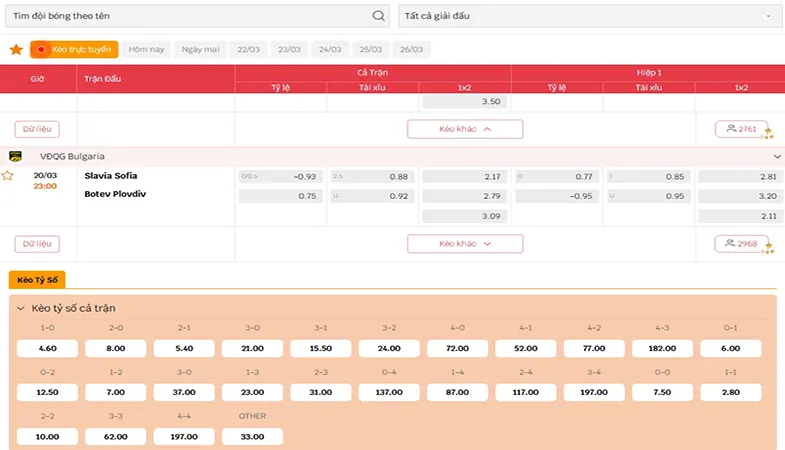The width and height of the screenshot is (785, 450).
Task: Select the 26/03 date tab
Action: point(412,50)
